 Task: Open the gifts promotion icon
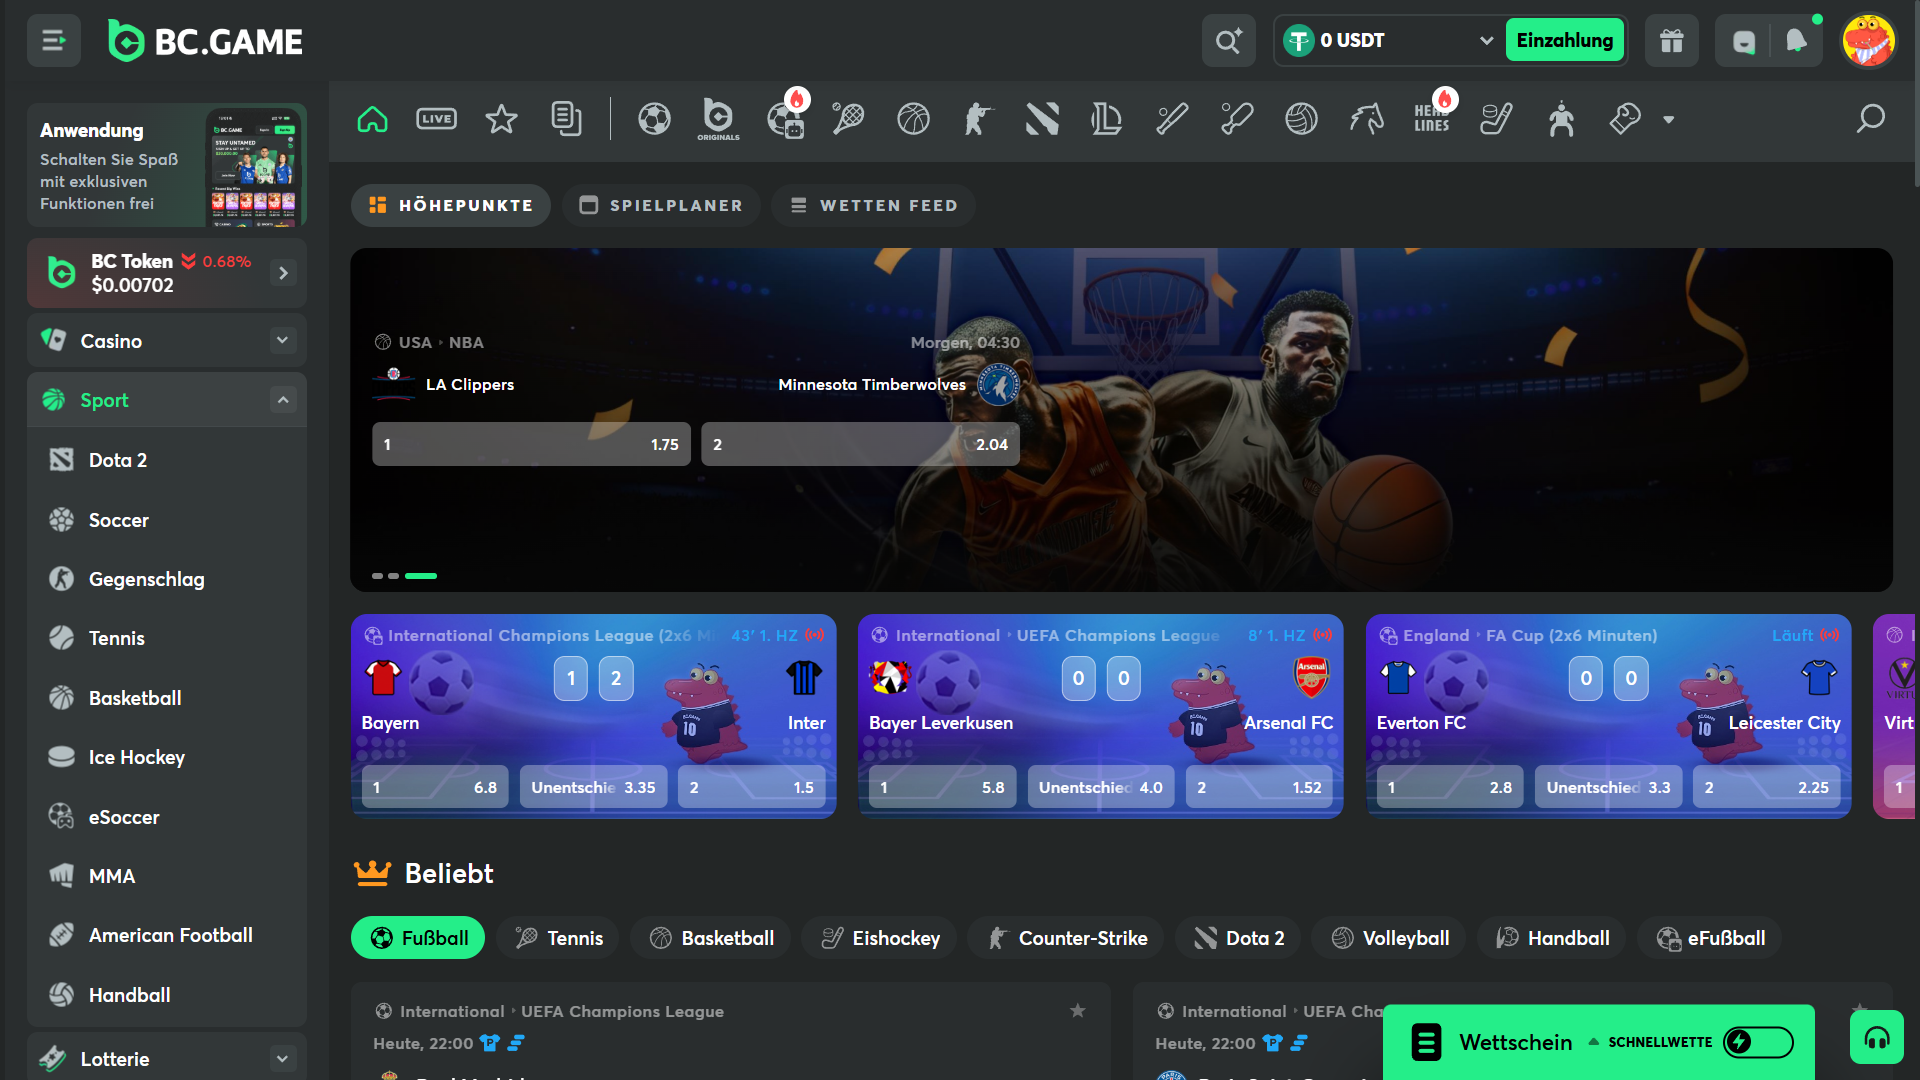tap(1672, 40)
